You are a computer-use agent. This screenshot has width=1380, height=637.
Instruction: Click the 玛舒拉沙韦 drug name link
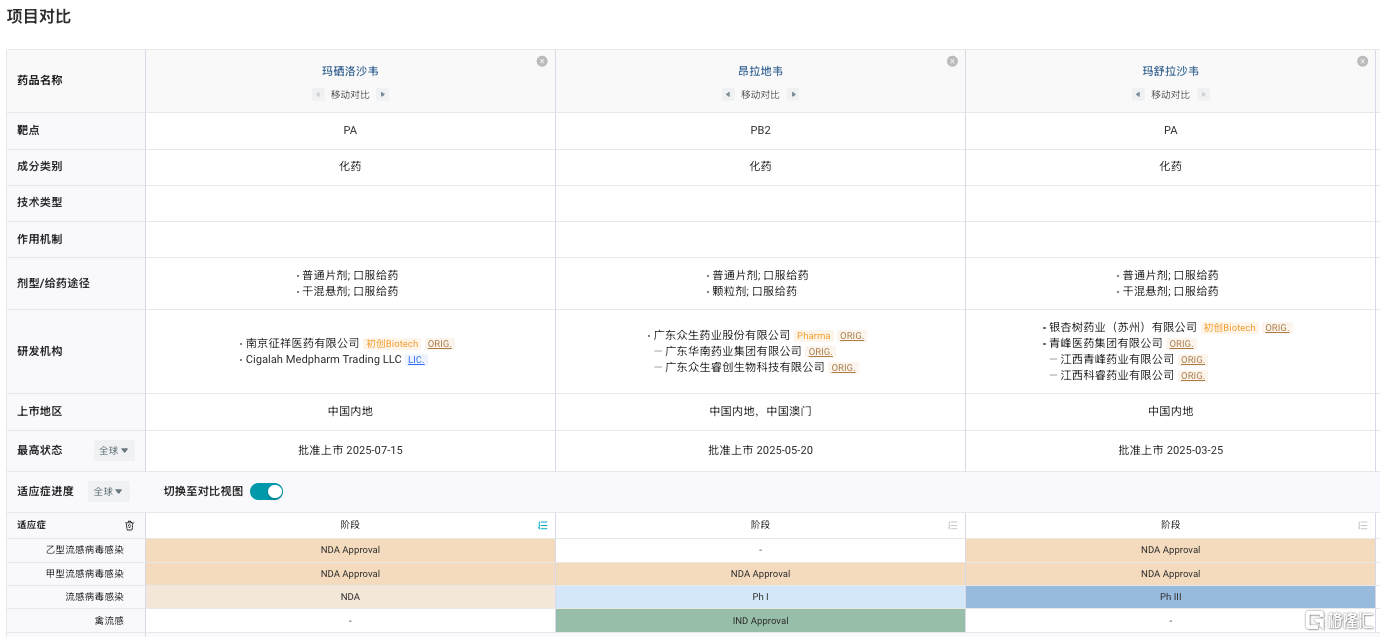pos(1170,71)
